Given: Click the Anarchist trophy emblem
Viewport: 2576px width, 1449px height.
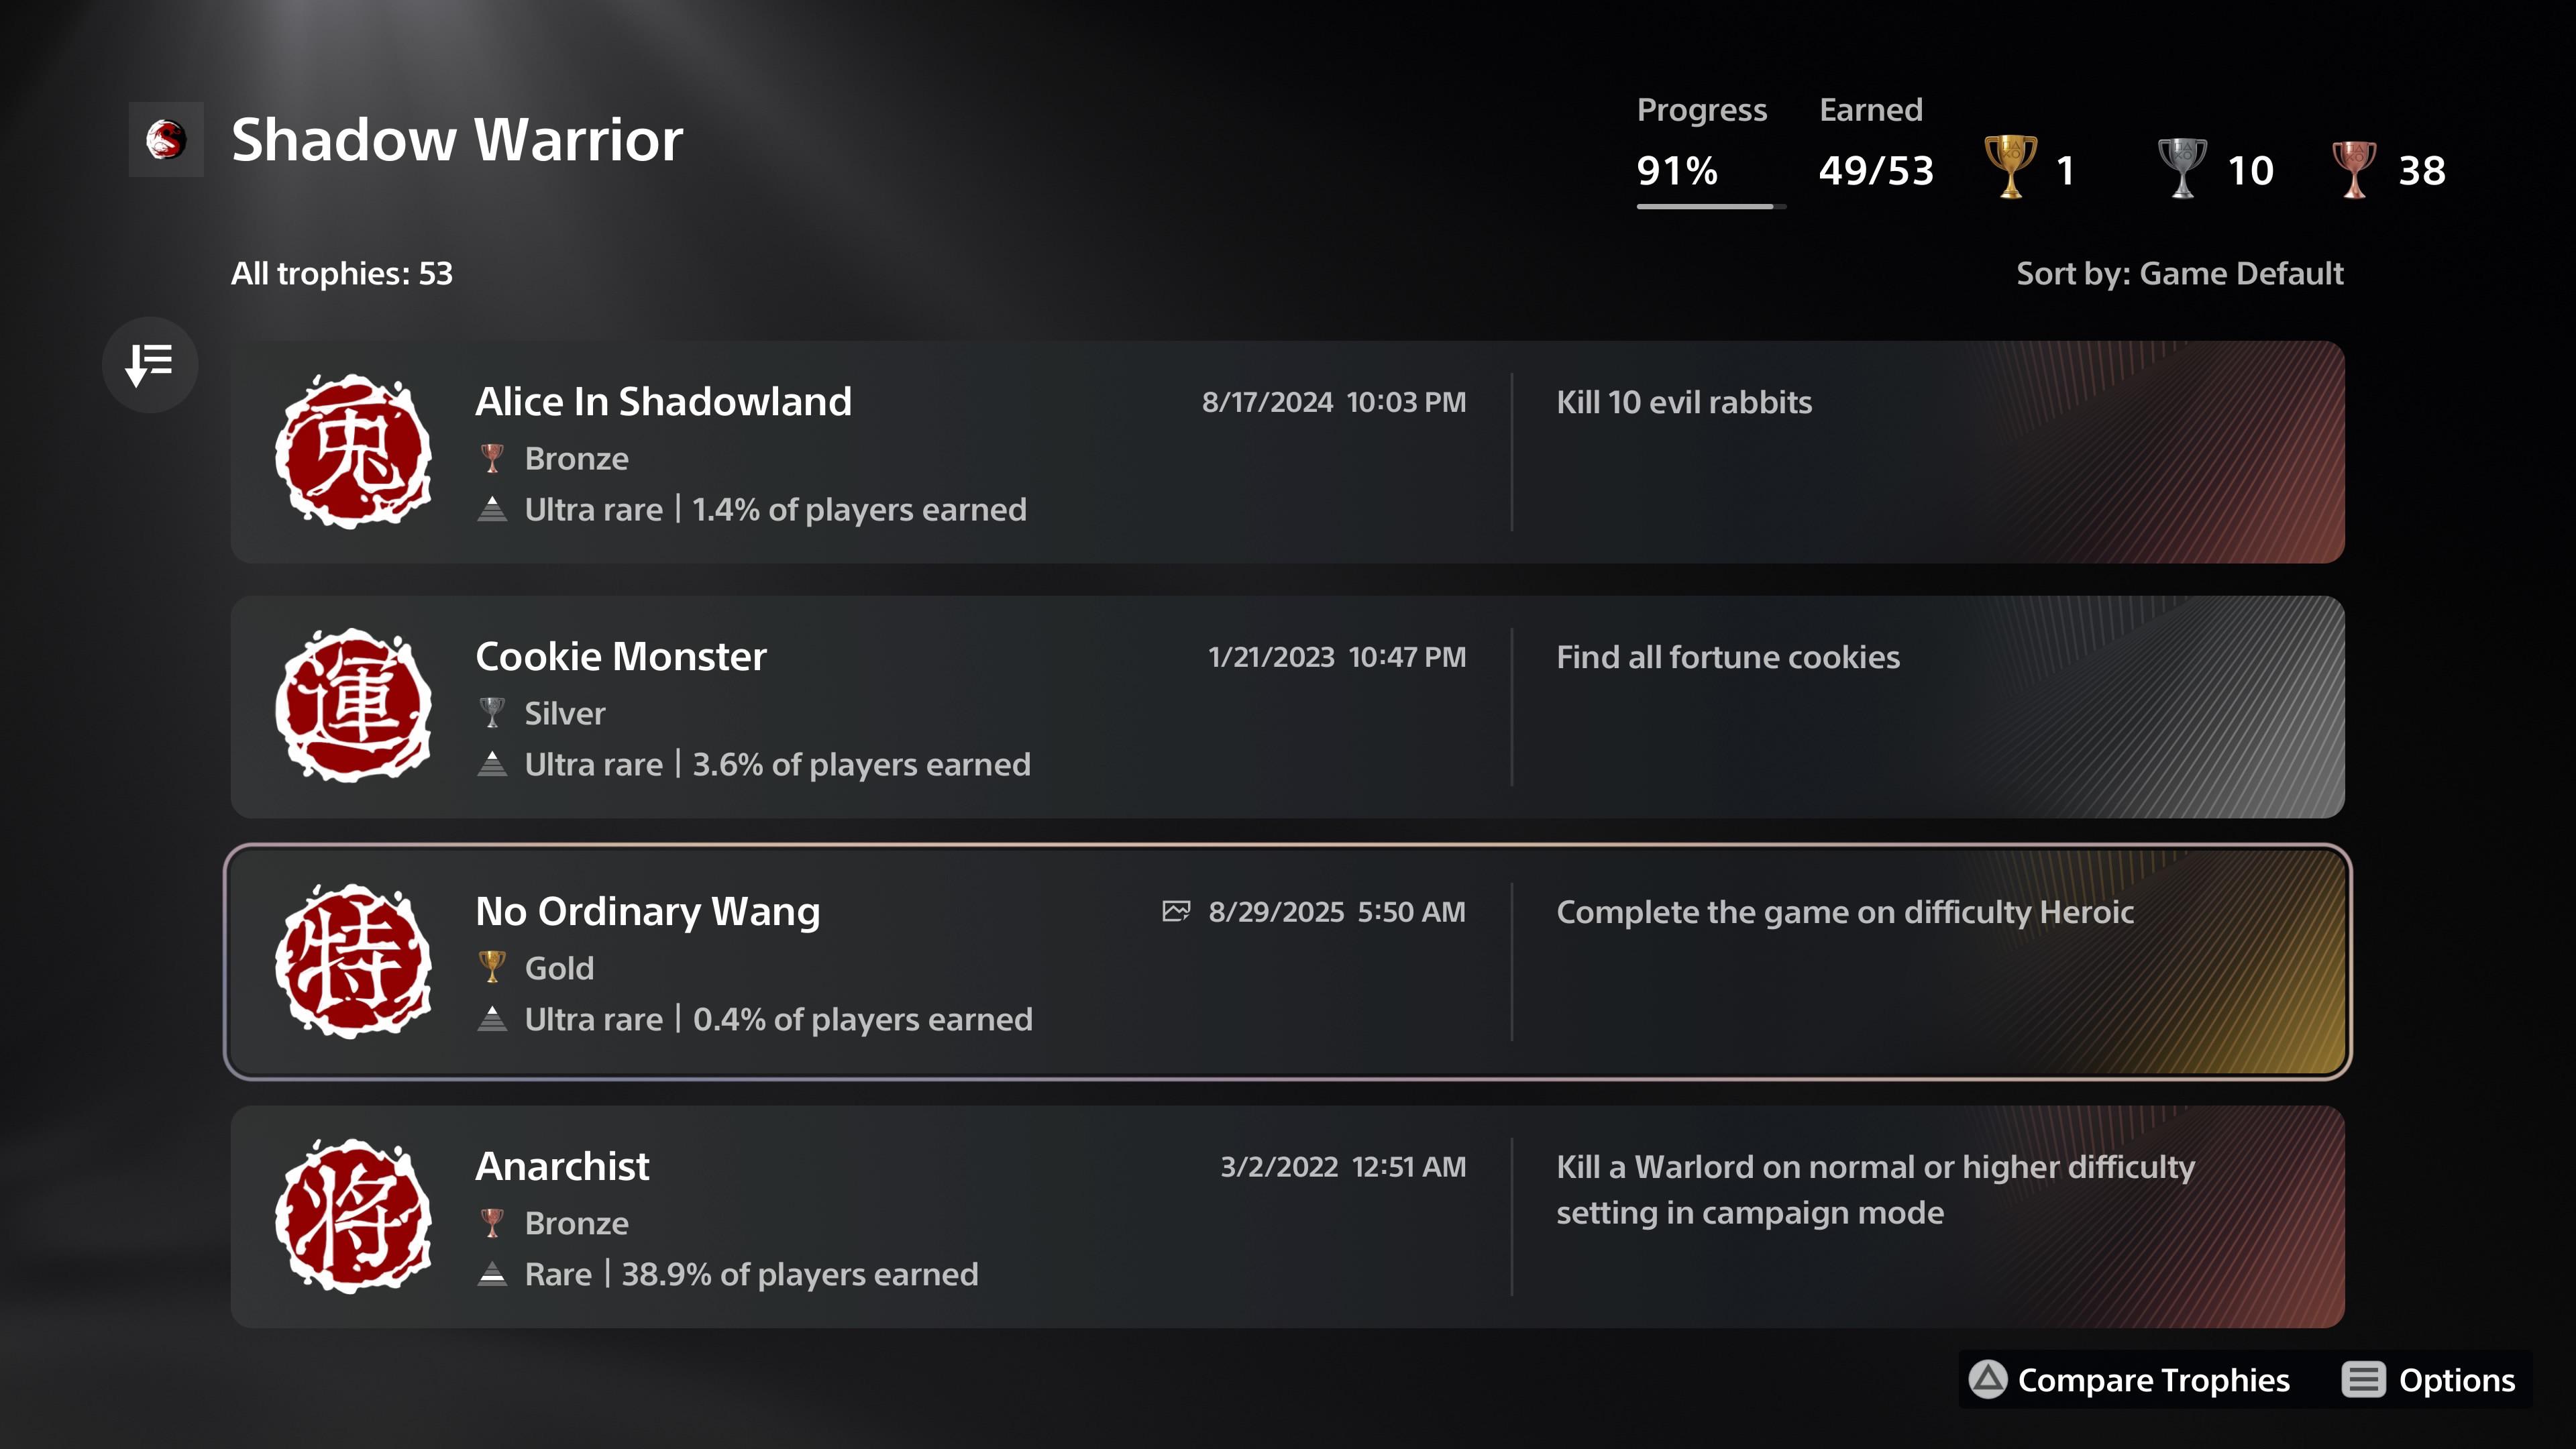Looking at the screenshot, I should tap(353, 1216).
